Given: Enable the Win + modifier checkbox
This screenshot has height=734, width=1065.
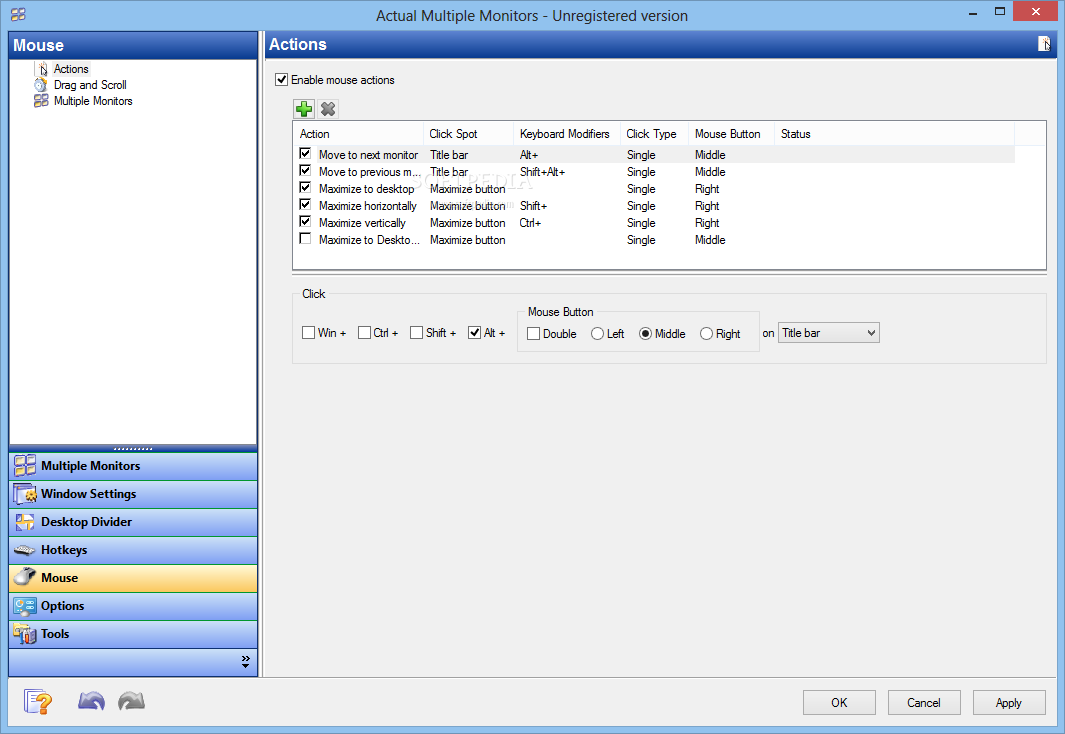Looking at the screenshot, I should coord(308,333).
